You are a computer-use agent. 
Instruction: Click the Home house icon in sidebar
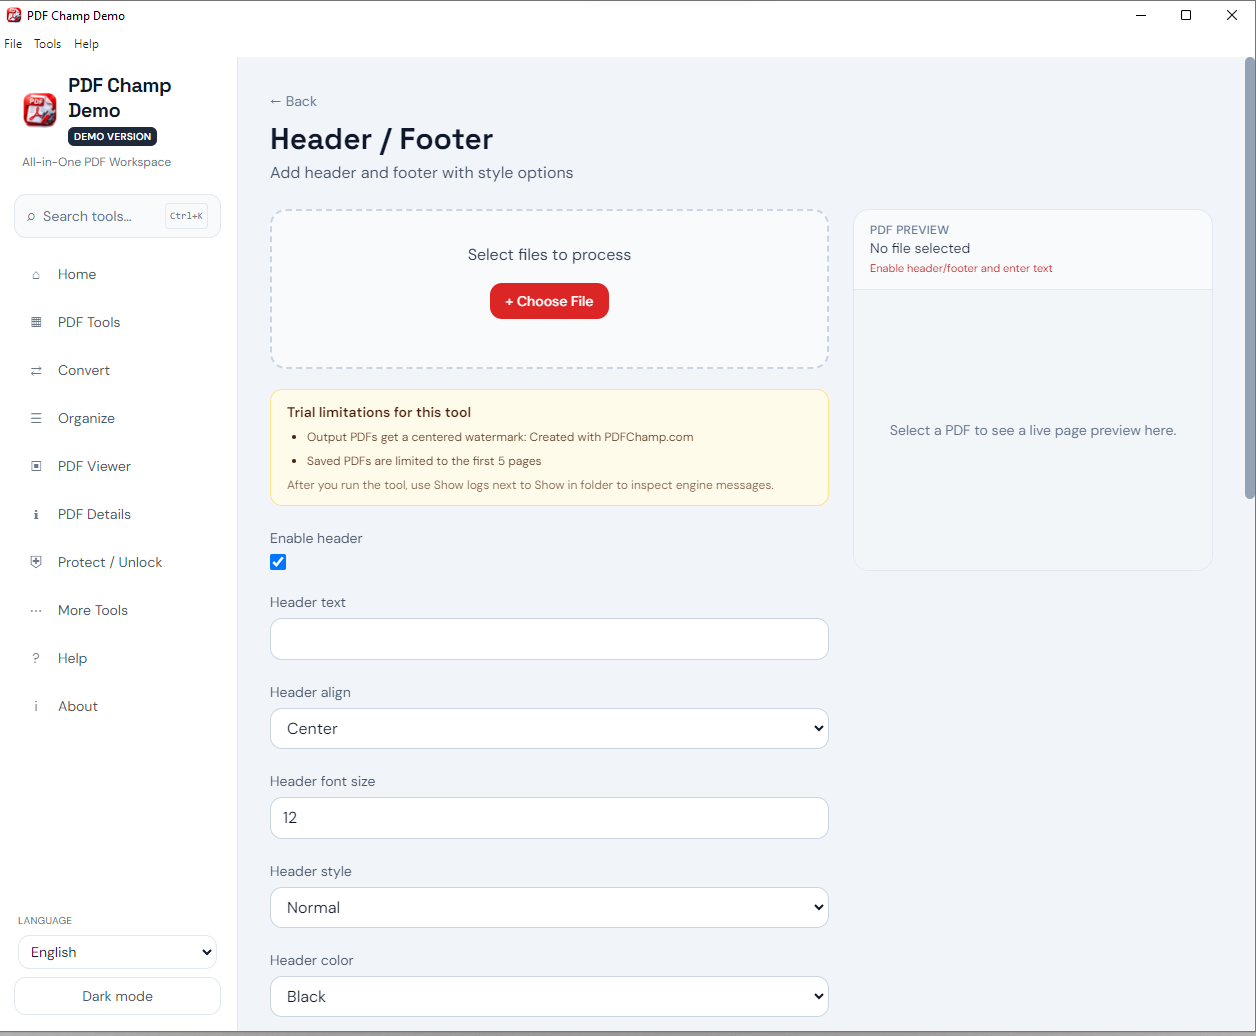coord(36,275)
